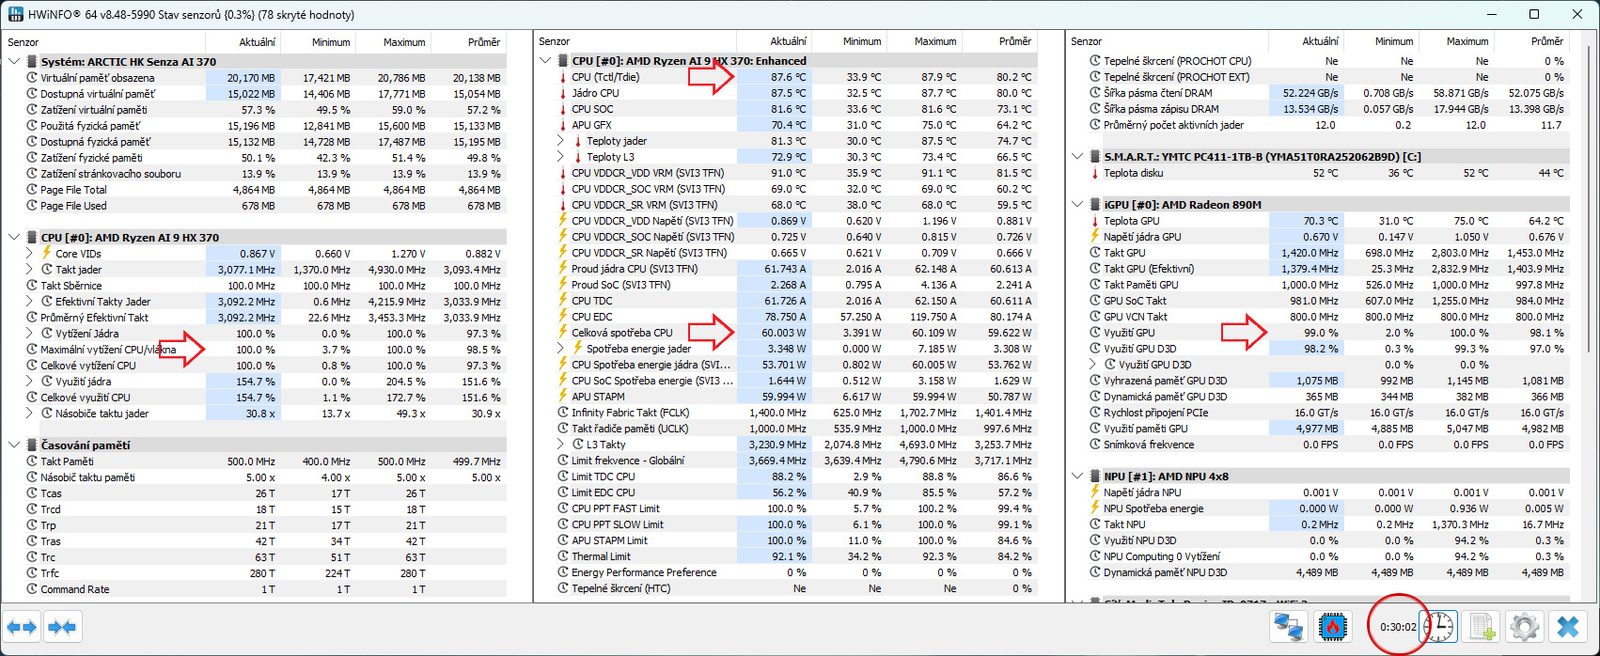Collapse the S.M.A.R.T. YMTC drive group

[x=1077, y=157]
